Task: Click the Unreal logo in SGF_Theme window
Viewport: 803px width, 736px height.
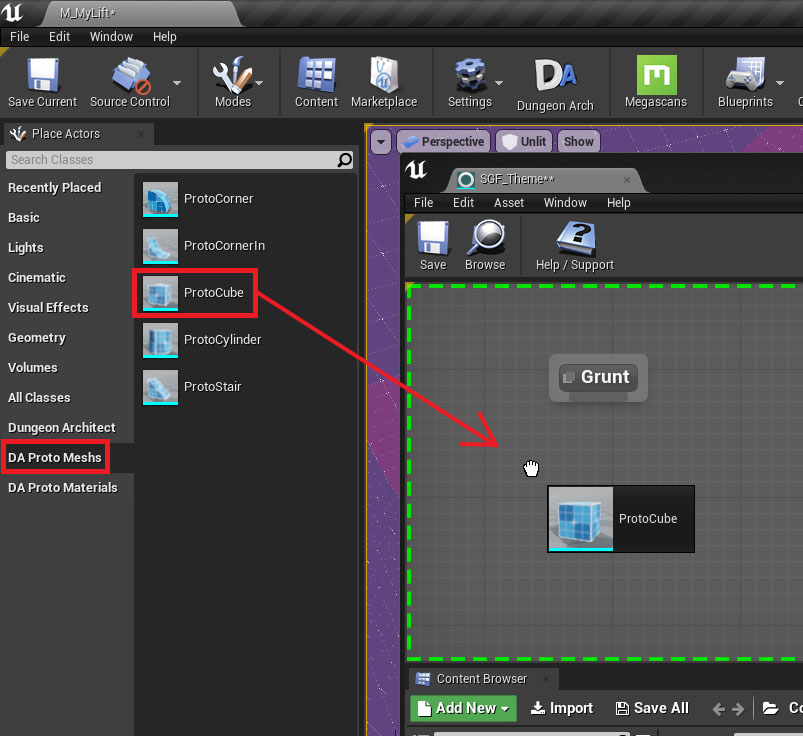Action: click(416, 170)
